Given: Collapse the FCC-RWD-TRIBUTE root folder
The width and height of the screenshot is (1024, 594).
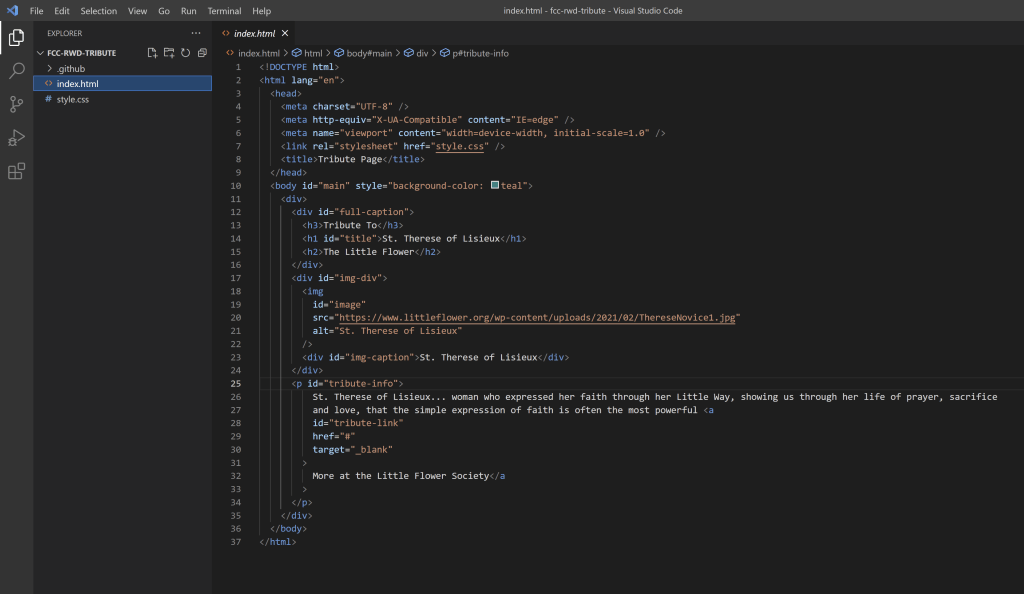Looking at the screenshot, I should coord(82,52).
